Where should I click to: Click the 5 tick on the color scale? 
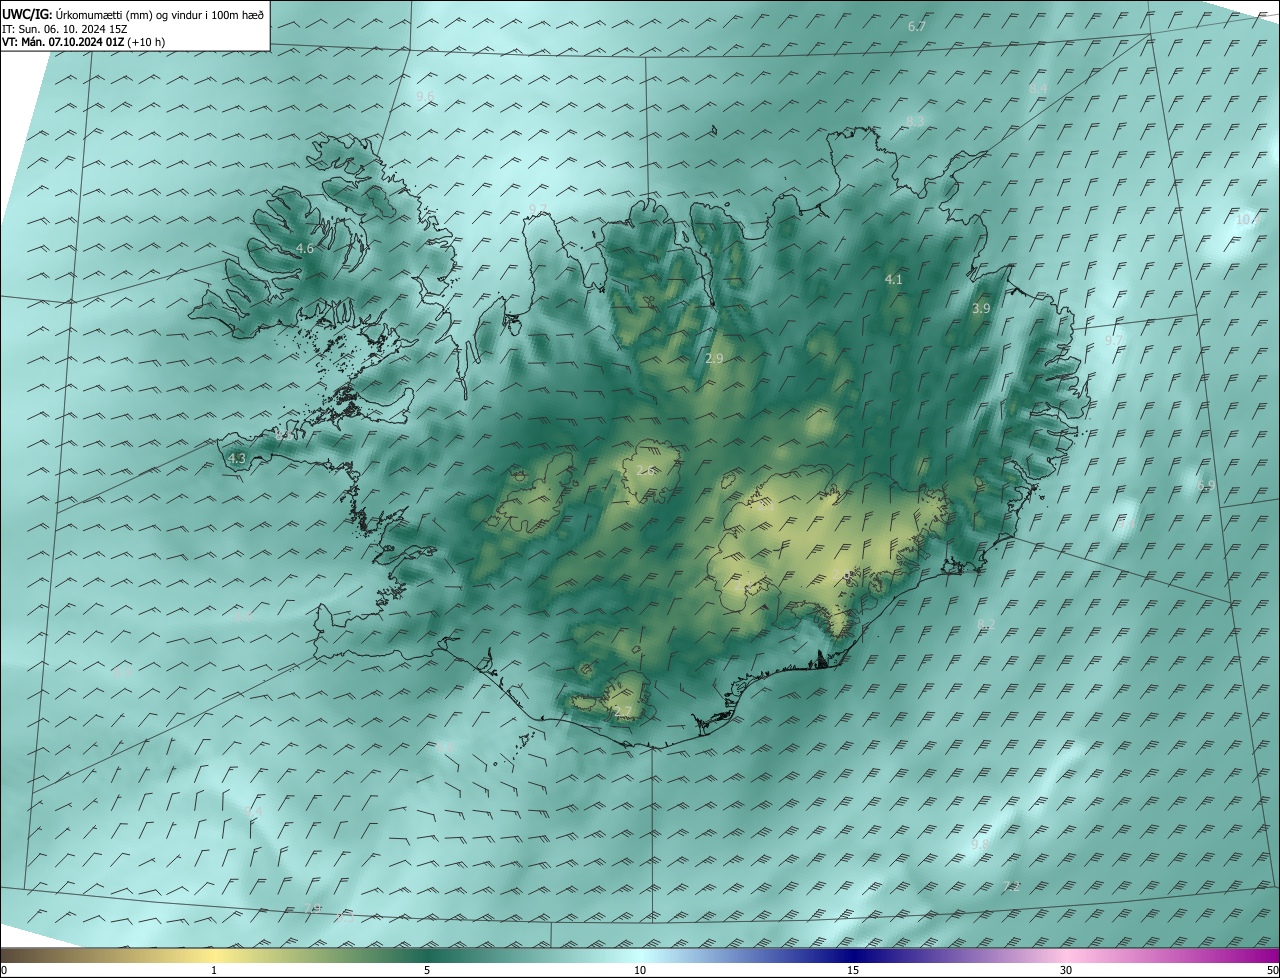click(x=427, y=970)
